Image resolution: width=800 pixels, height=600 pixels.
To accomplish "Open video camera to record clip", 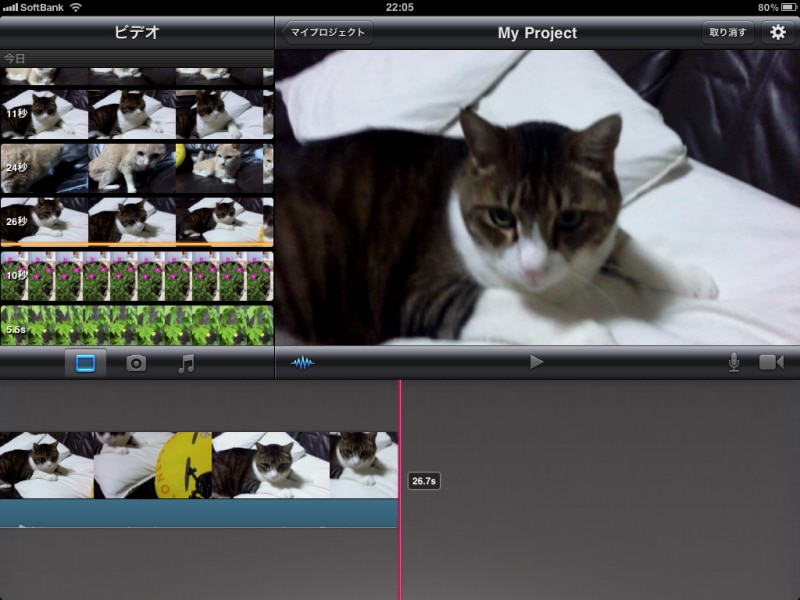I will click(x=771, y=362).
